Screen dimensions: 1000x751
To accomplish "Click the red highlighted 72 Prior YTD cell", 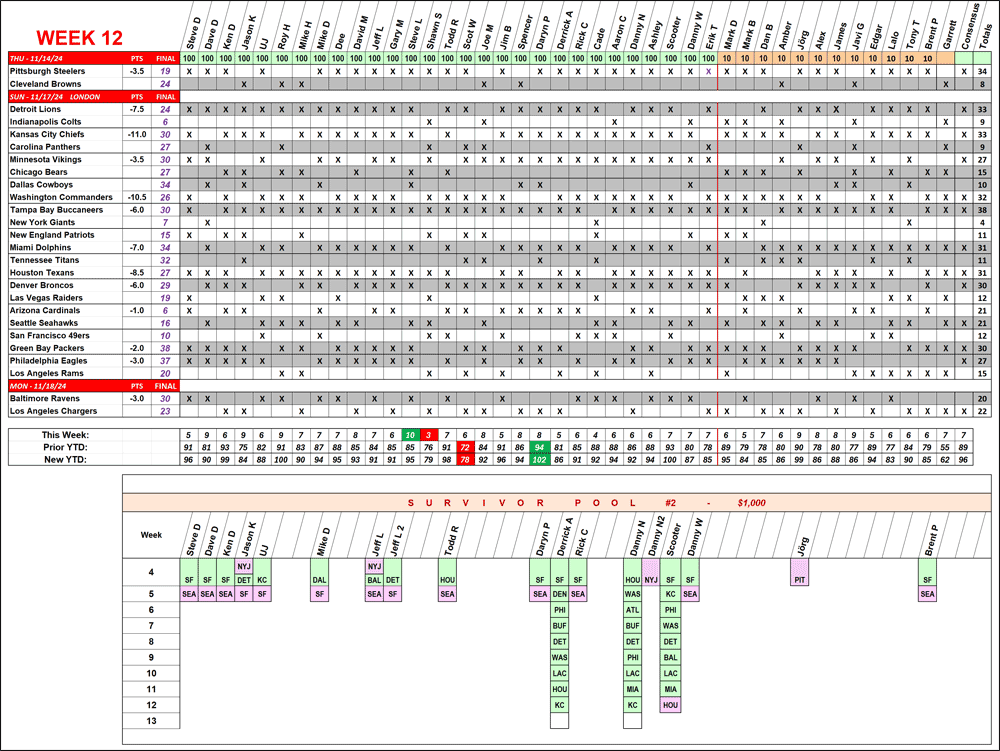I will pyautogui.click(x=465, y=447).
